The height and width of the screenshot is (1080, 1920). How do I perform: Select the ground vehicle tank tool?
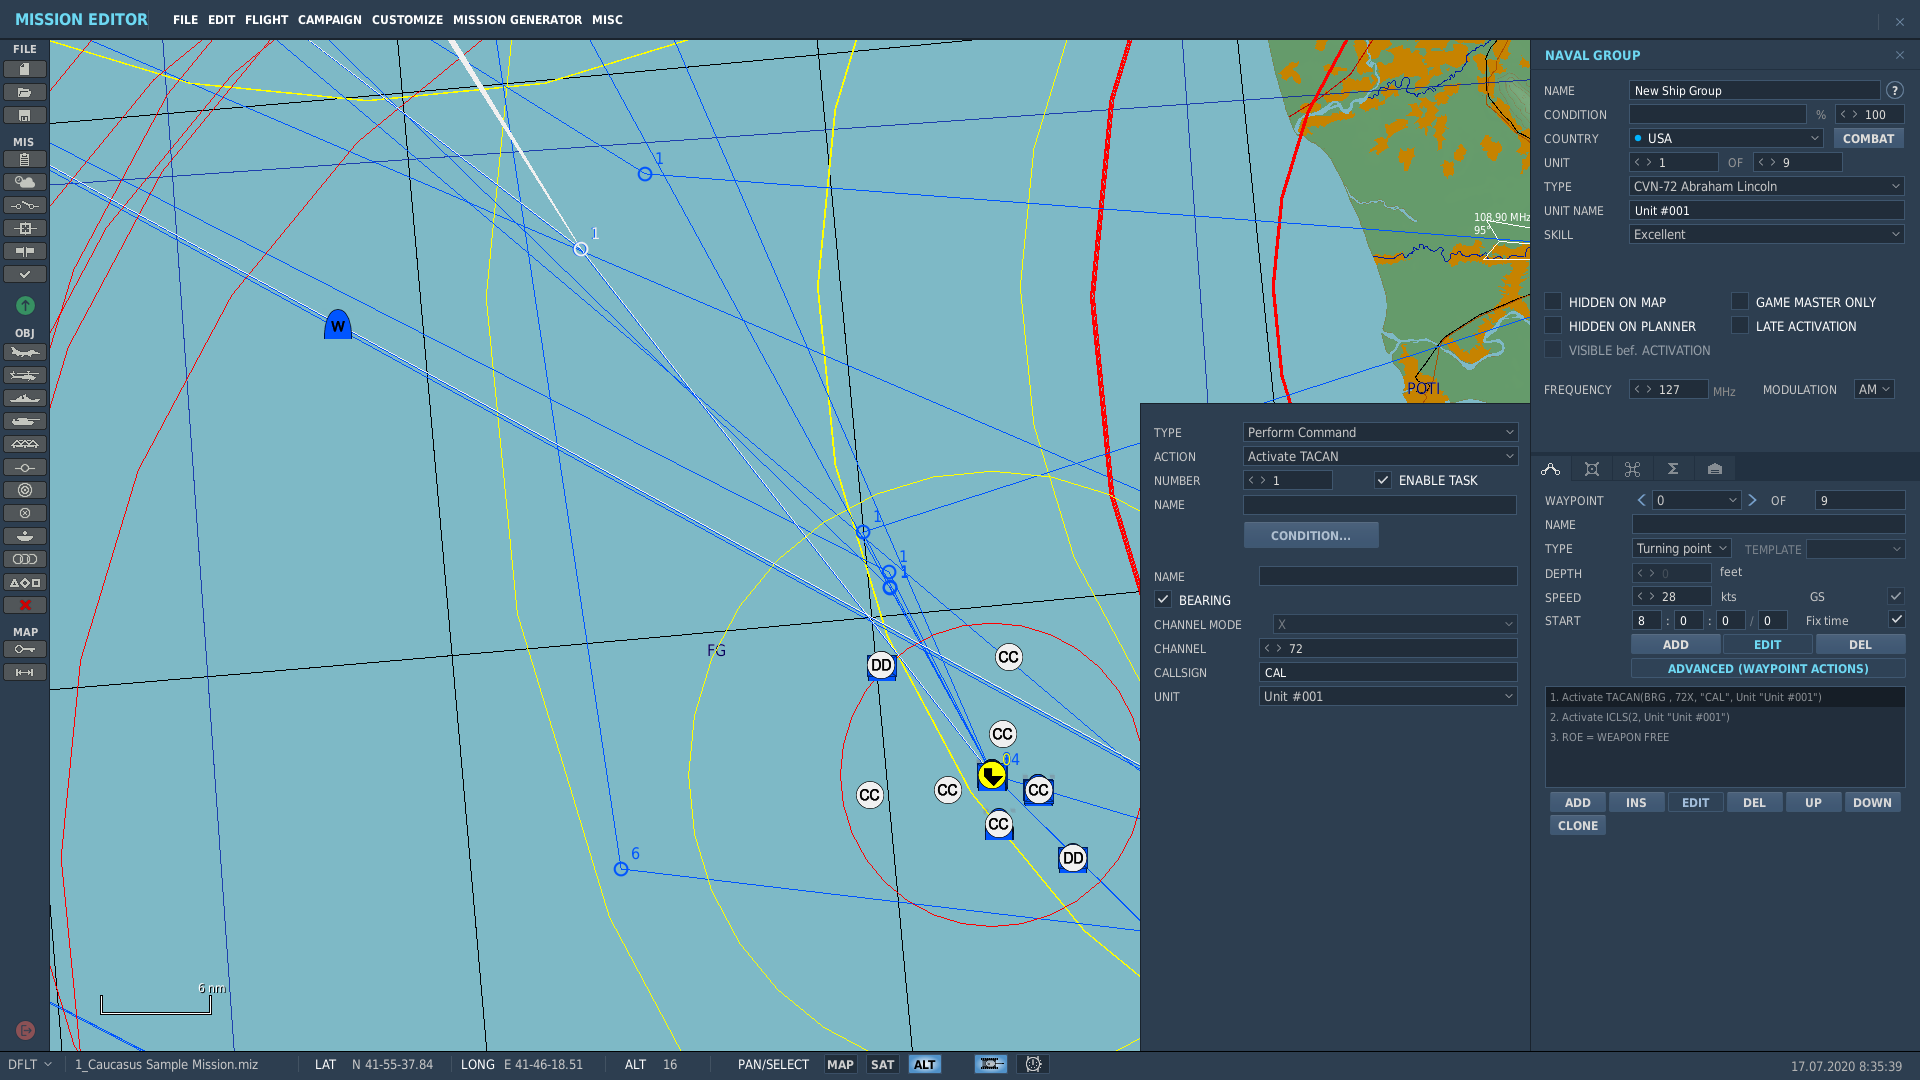[25, 421]
